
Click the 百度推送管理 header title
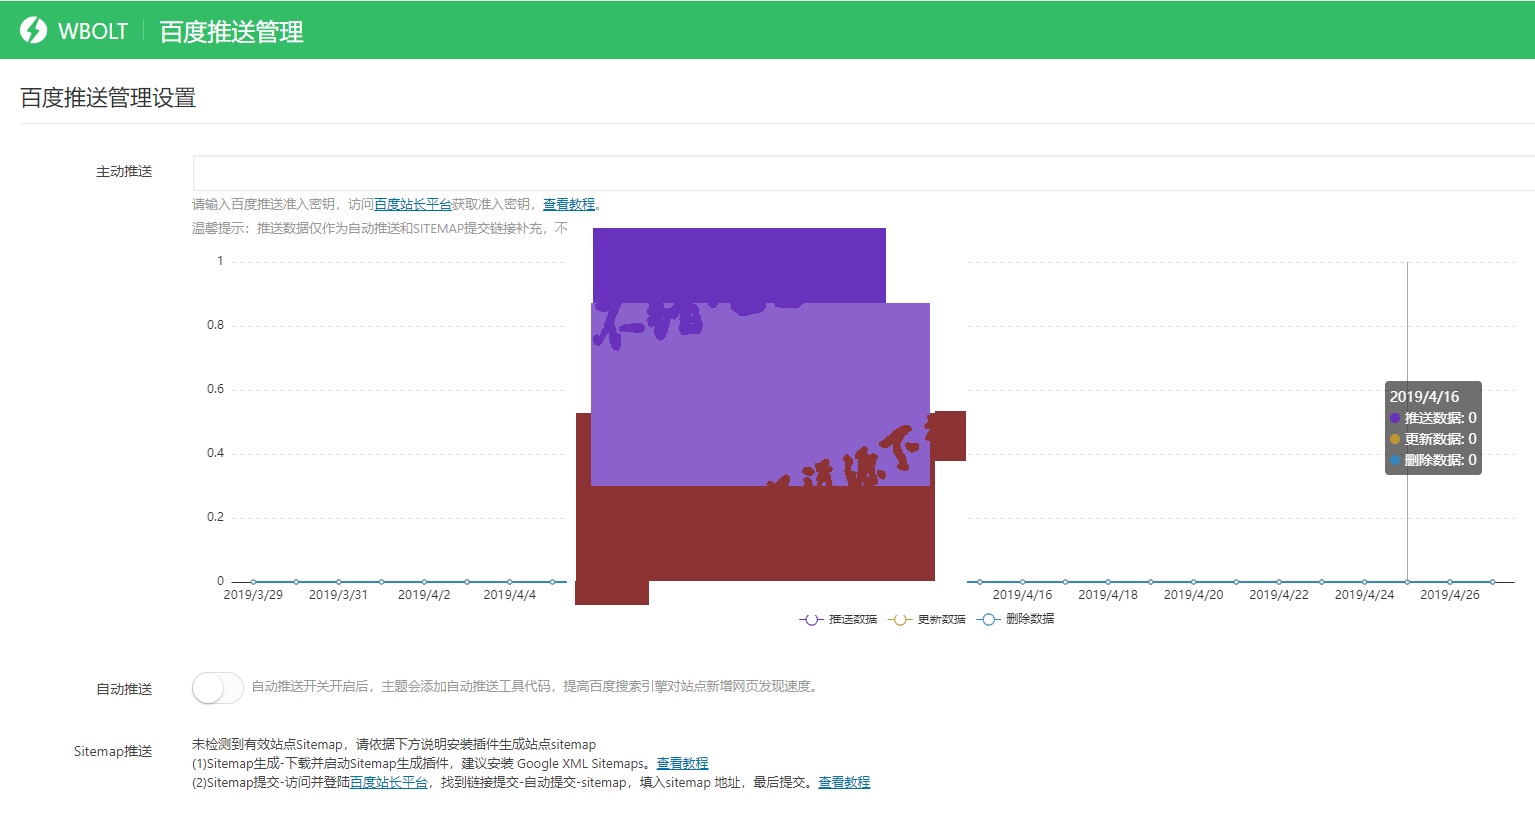[231, 32]
